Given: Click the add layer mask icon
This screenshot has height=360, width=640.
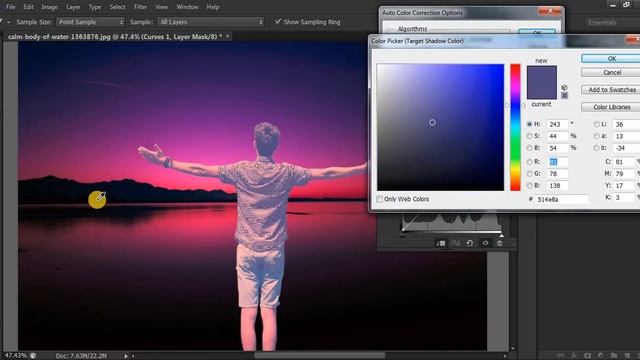Looking at the screenshot, I should tap(587, 356).
